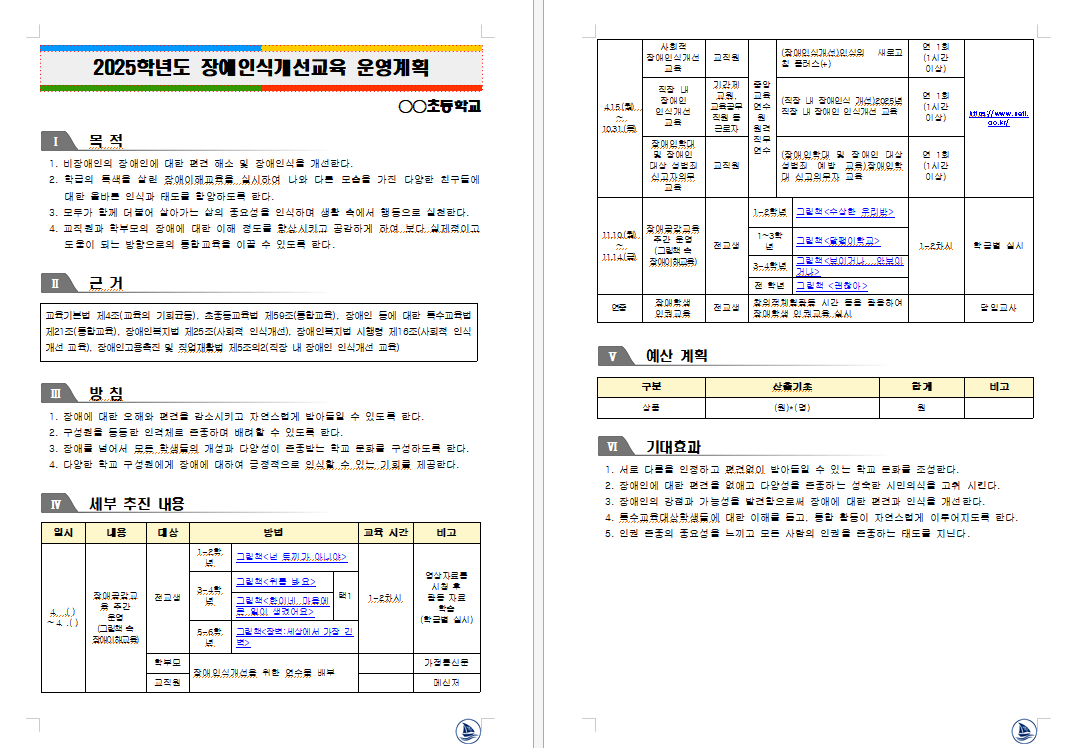
Task: Click the sailboat logo at the bottom of the first page
Action: click(x=468, y=731)
